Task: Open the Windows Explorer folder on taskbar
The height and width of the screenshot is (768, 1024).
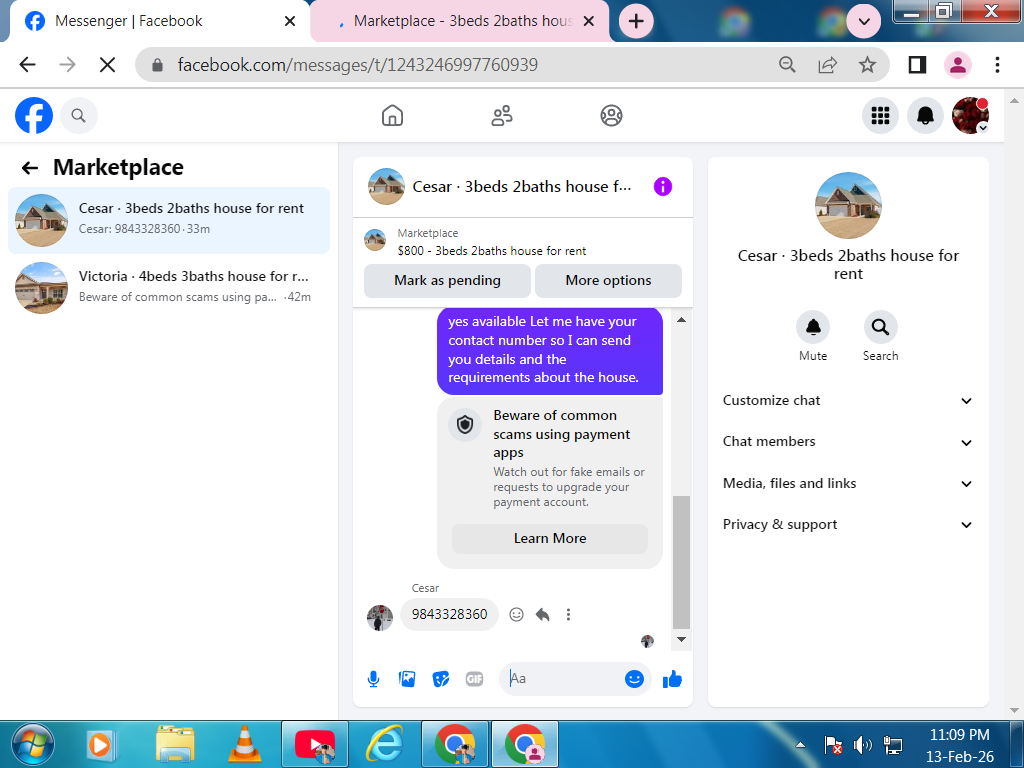Action: pyautogui.click(x=174, y=745)
